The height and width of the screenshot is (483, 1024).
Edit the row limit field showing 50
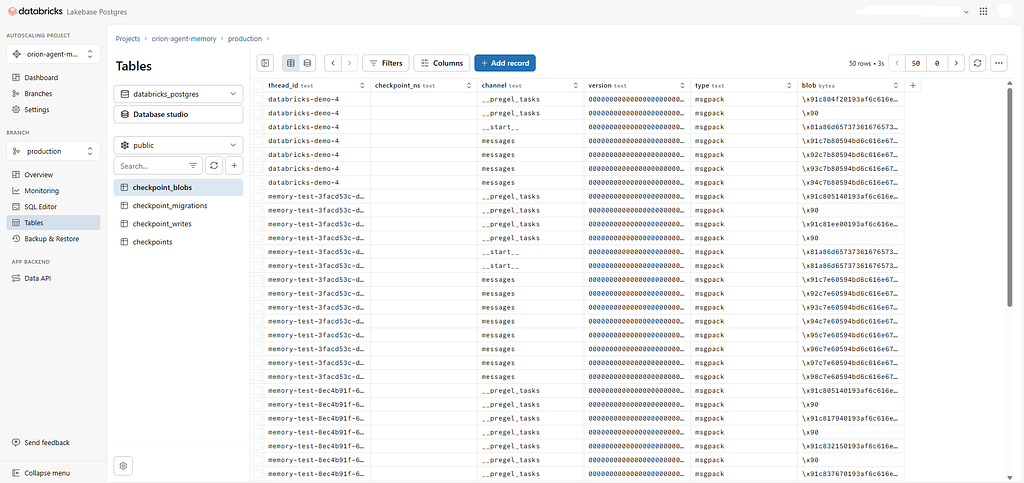tap(916, 63)
